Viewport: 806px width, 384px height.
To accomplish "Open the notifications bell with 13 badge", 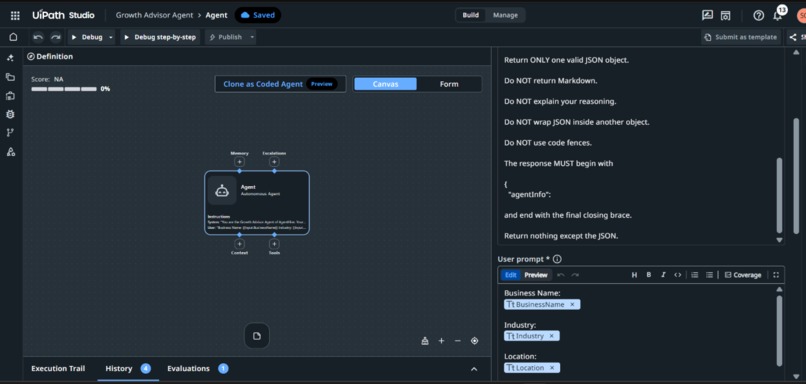I will coord(778,15).
